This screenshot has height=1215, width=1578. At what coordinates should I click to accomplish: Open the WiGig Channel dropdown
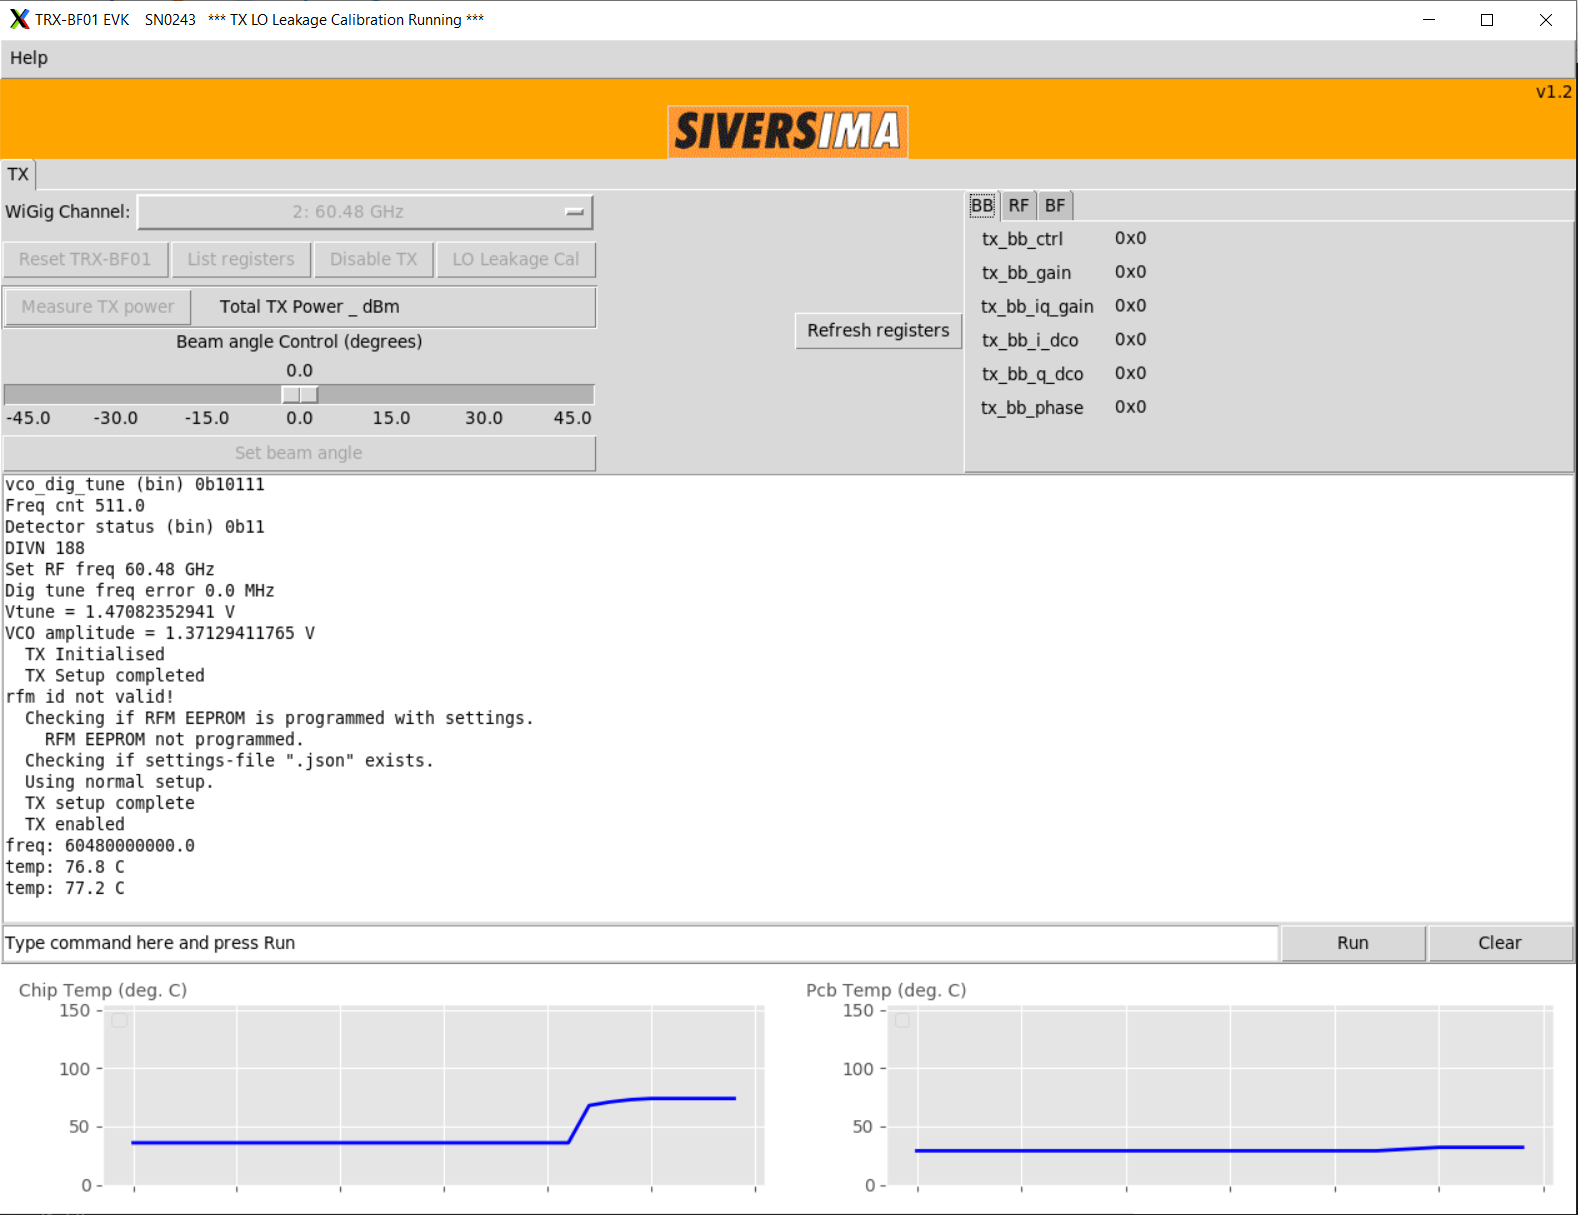365,212
